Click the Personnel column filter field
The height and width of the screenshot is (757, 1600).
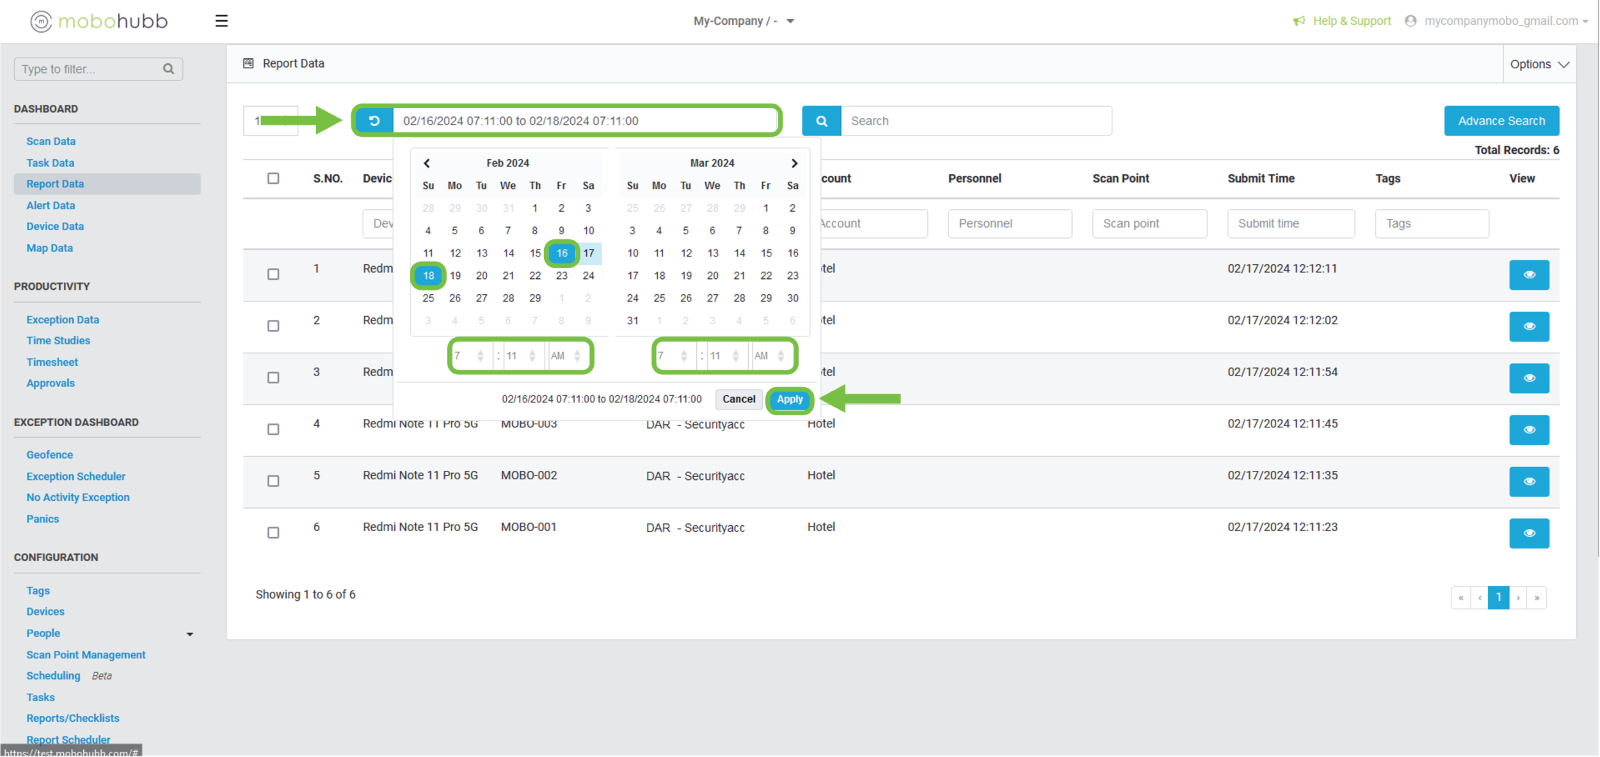tap(1009, 224)
